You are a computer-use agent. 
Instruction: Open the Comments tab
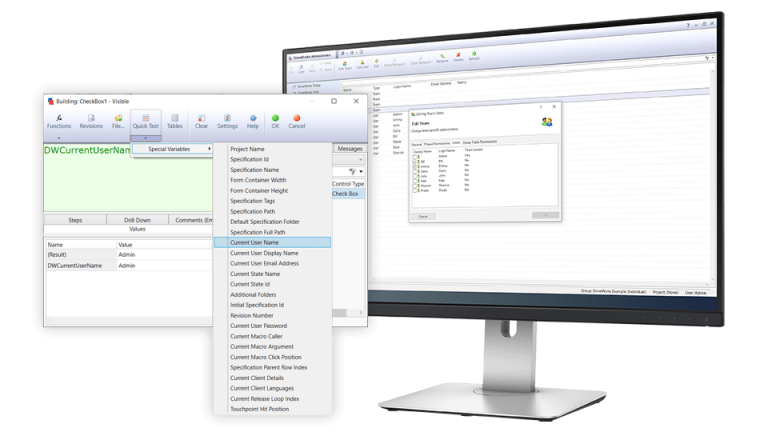pos(191,220)
